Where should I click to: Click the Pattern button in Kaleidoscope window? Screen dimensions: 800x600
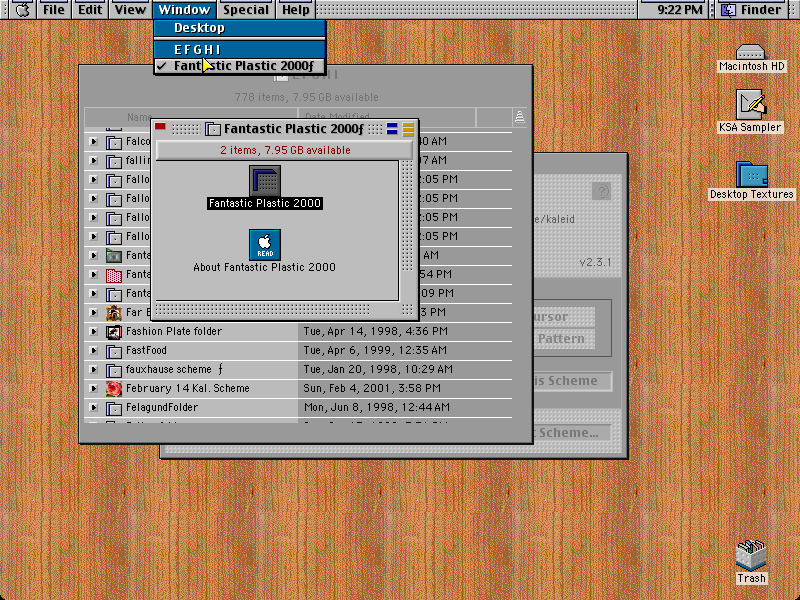coord(564,339)
